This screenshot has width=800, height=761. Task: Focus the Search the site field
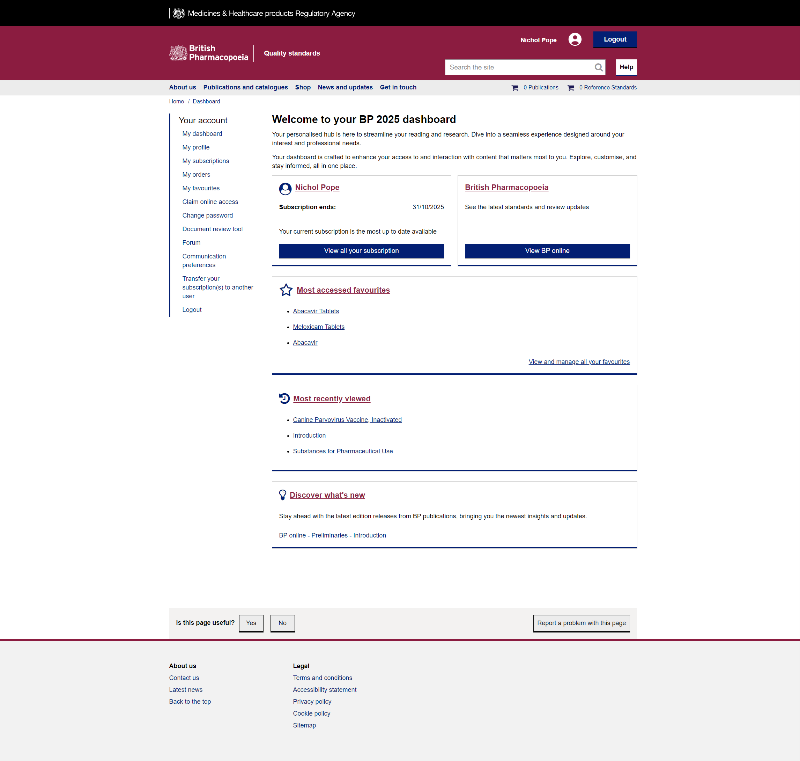point(518,68)
